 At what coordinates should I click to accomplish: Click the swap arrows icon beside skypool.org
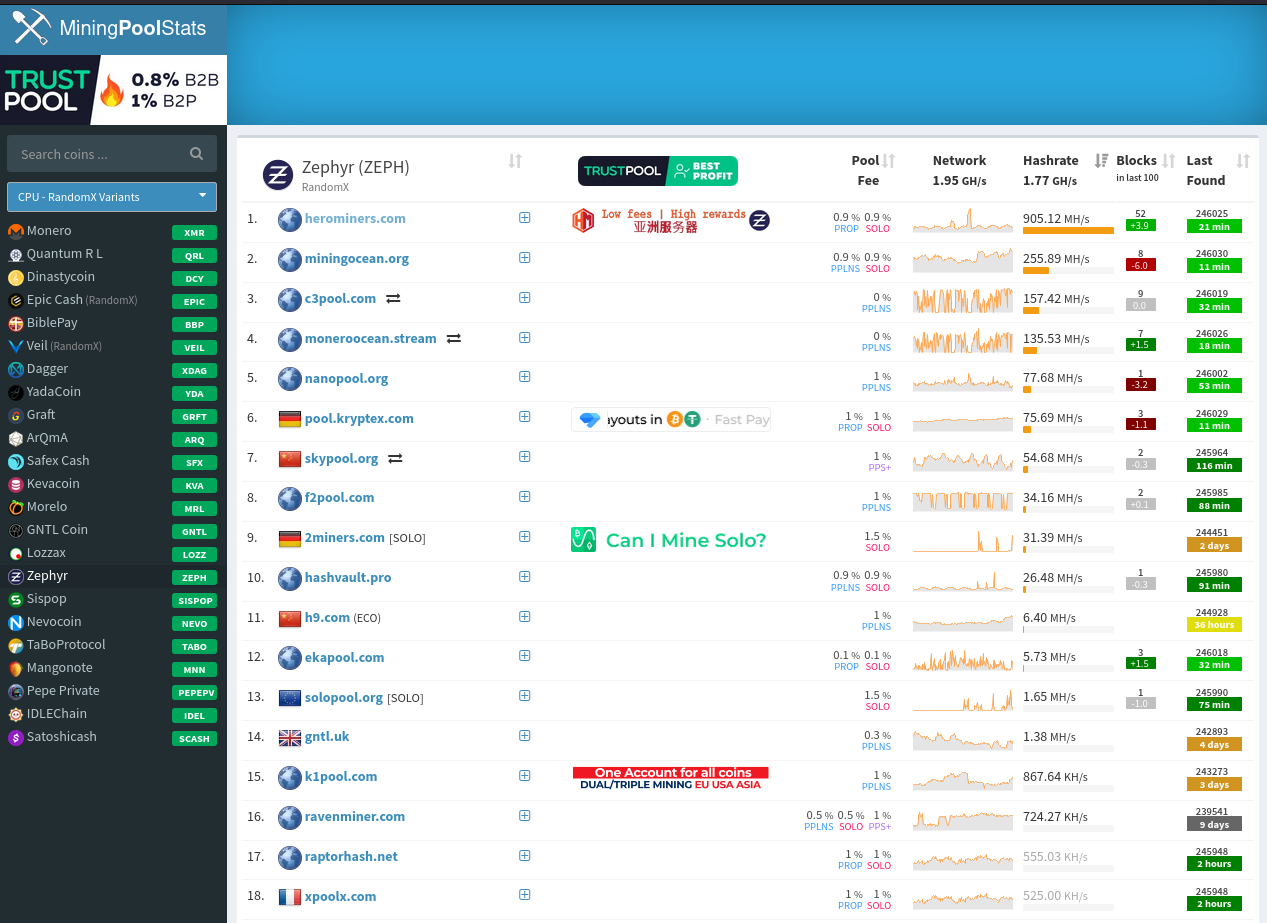[x=395, y=459]
